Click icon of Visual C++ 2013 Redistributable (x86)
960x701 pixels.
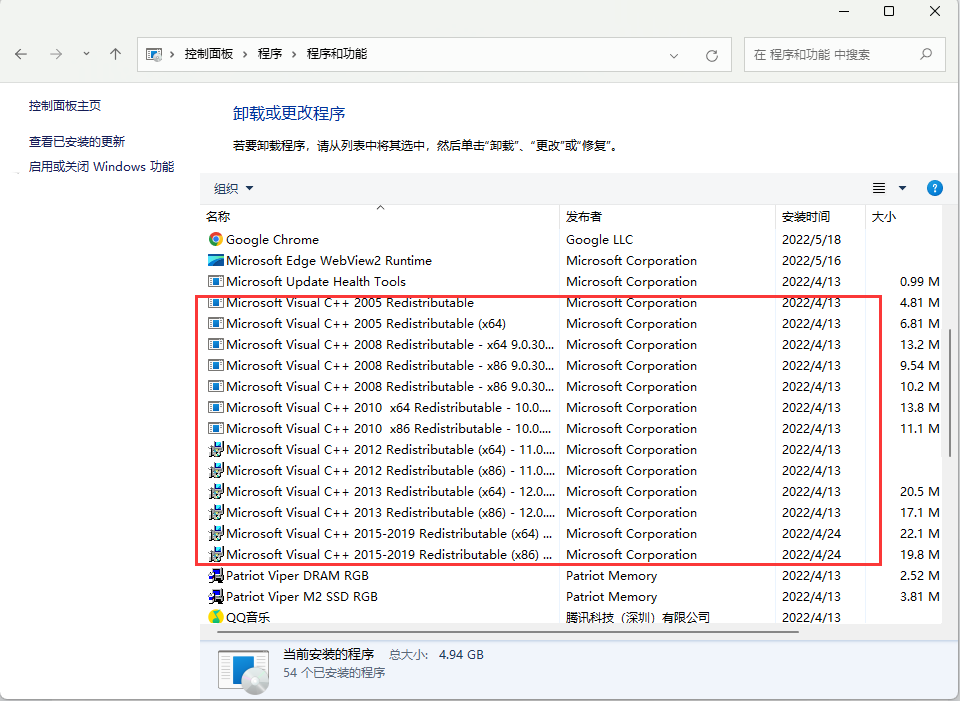click(x=216, y=512)
